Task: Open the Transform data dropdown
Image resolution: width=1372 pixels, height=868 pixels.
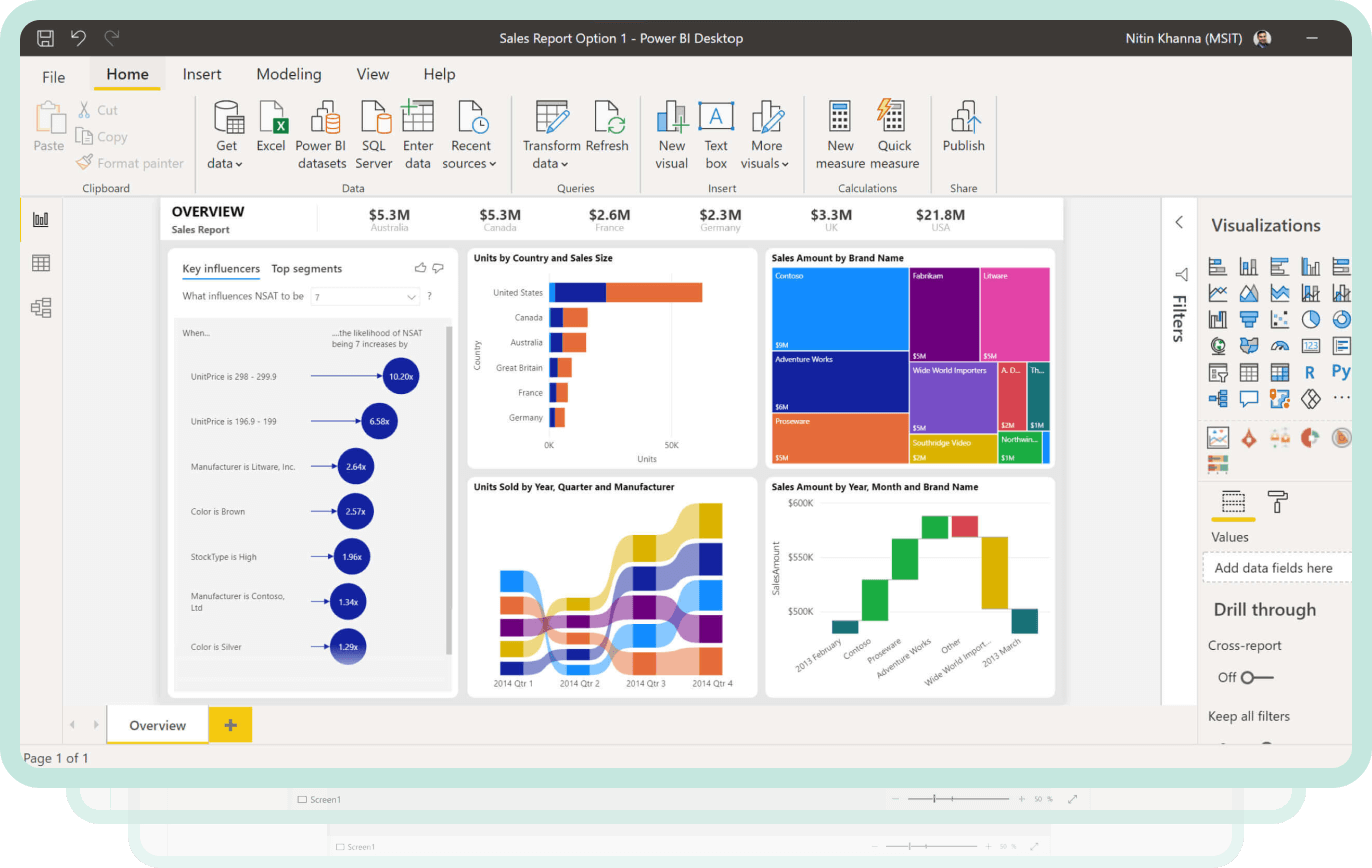Action: [x=564, y=164]
